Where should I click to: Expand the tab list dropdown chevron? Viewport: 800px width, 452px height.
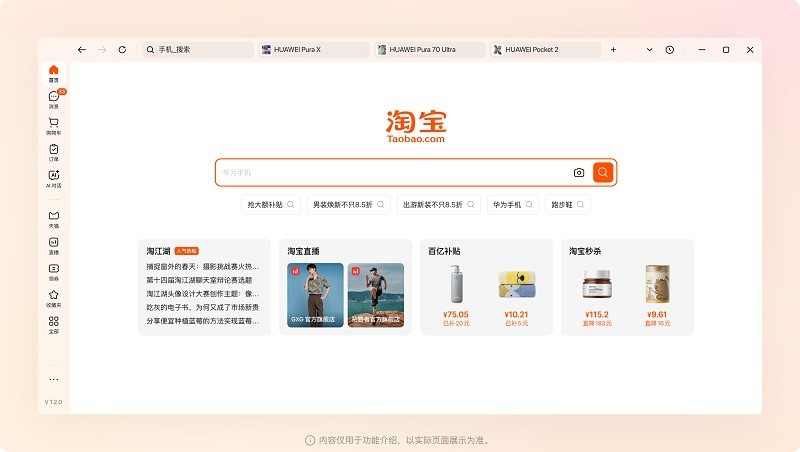pos(649,49)
